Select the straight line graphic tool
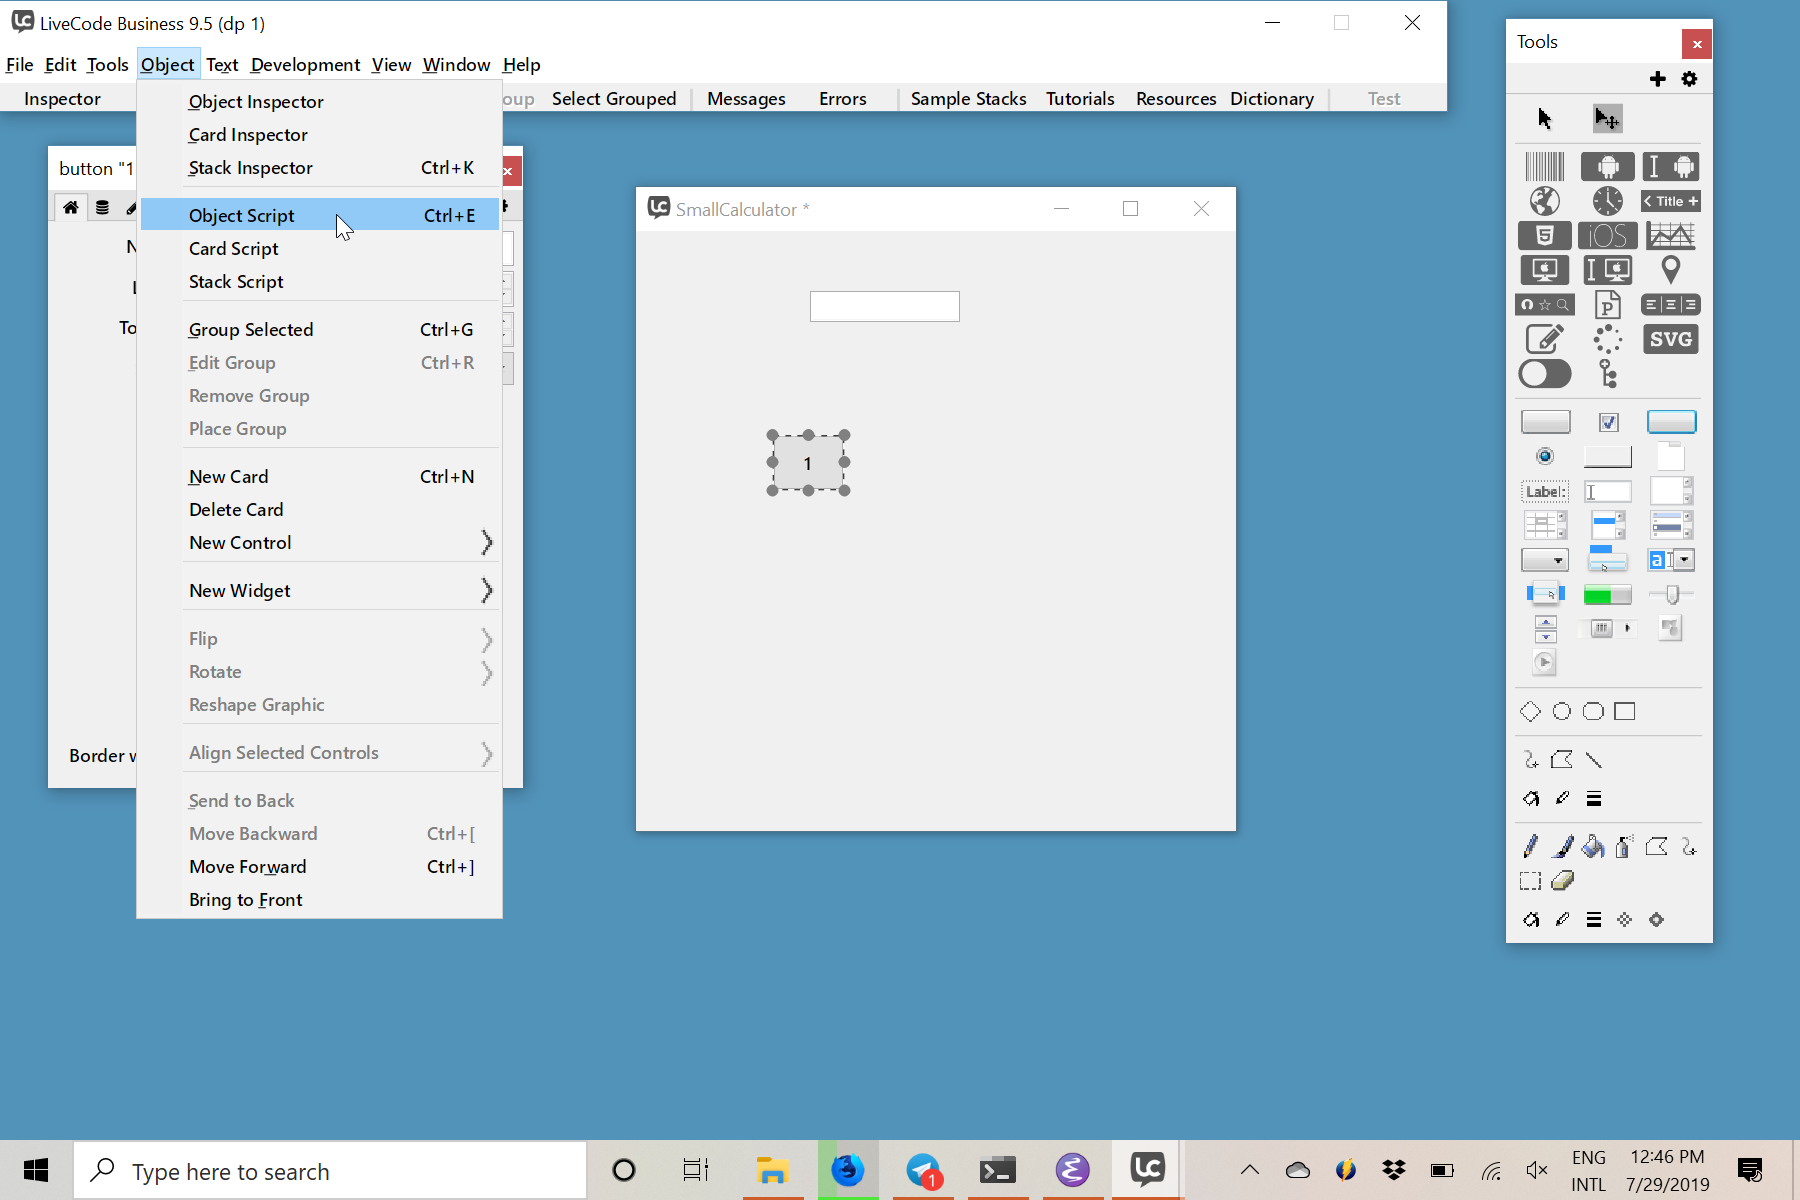This screenshot has height=1200, width=1800. pos(1594,760)
